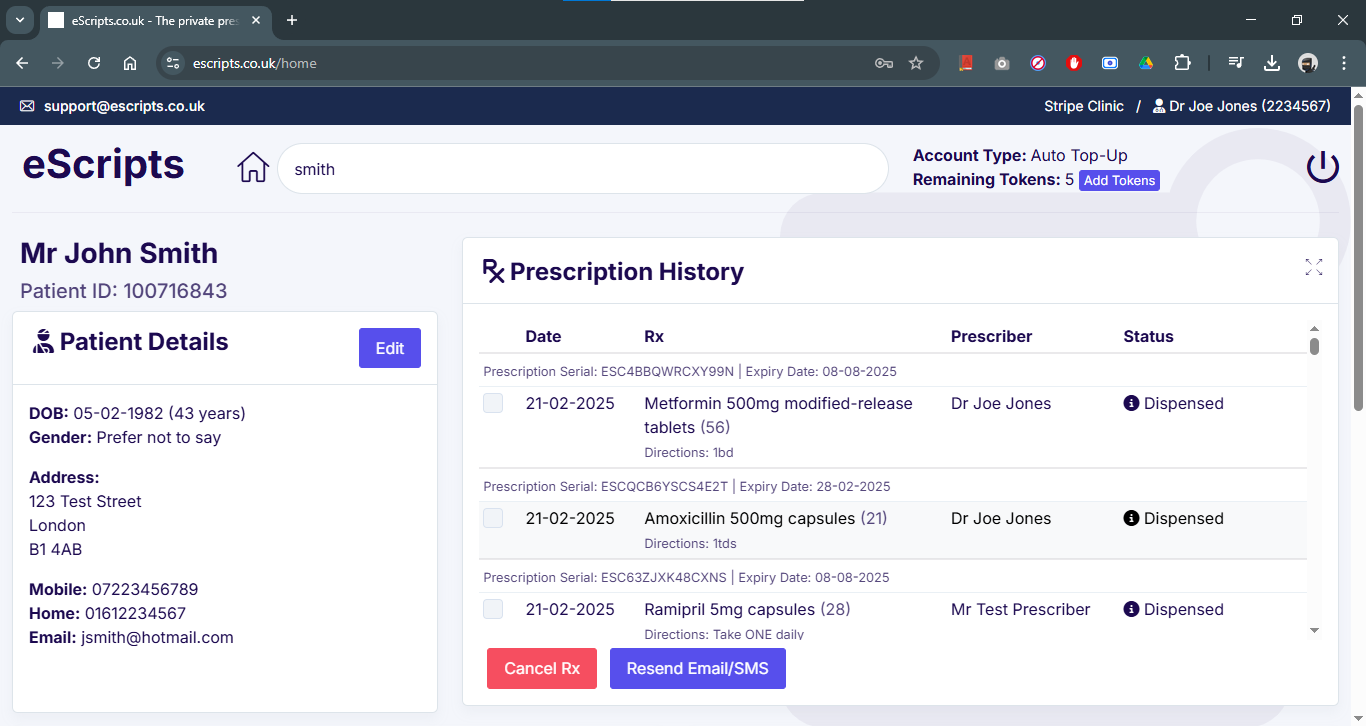Screen dimensions: 1366x726
Task: Click the patient email jsmith@hotmail.com
Action: 157,637
